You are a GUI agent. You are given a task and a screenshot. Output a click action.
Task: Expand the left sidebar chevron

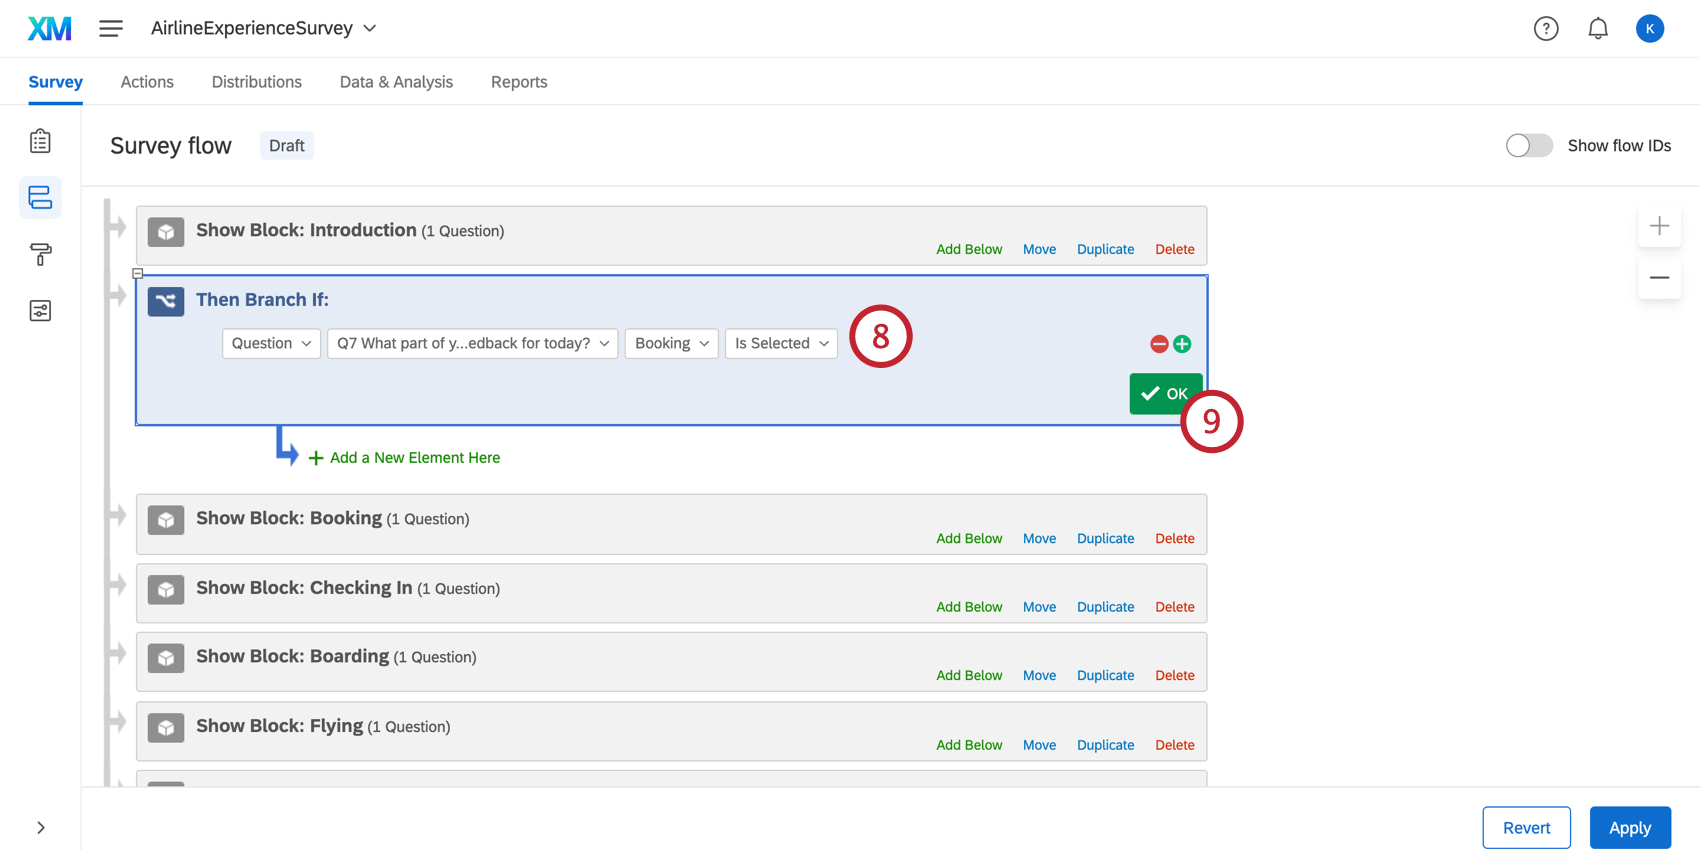[41, 828]
